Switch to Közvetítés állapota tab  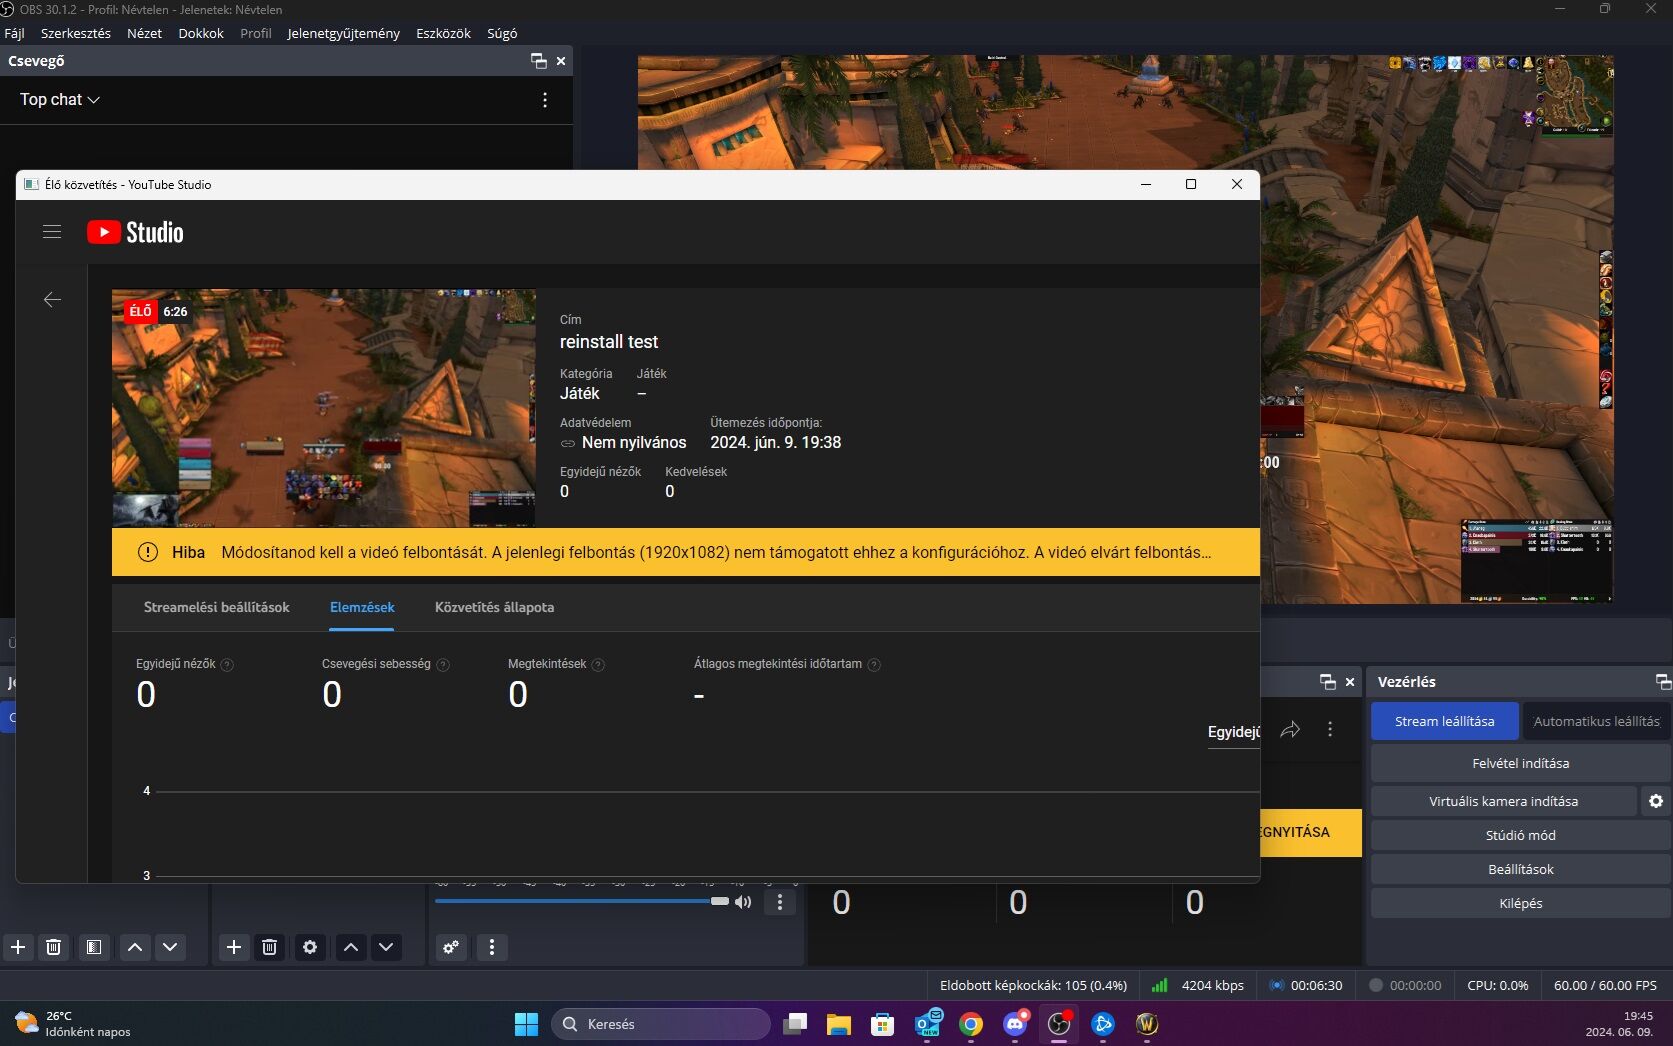tap(494, 607)
